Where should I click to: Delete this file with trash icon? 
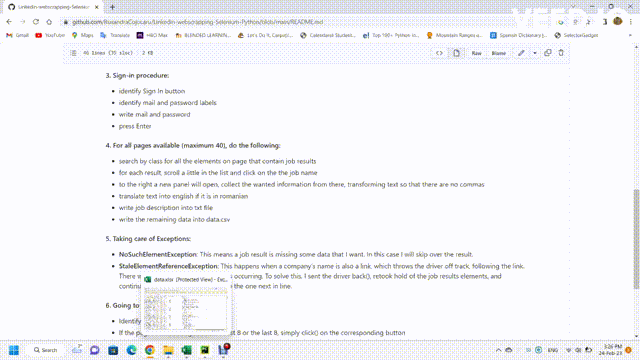[x=561, y=53]
